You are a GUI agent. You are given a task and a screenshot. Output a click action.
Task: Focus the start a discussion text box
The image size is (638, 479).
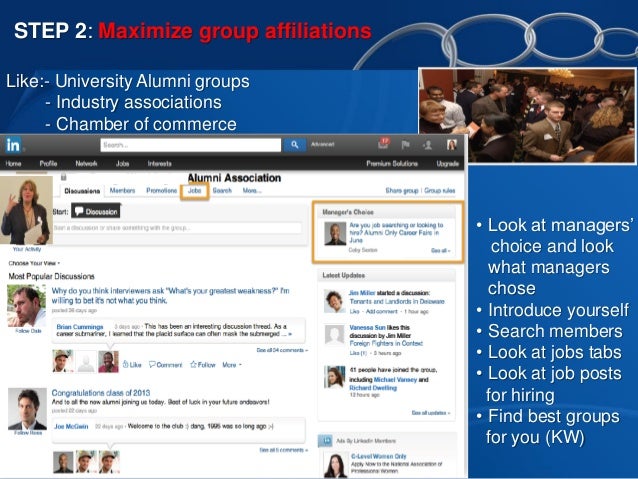click(177, 228)
